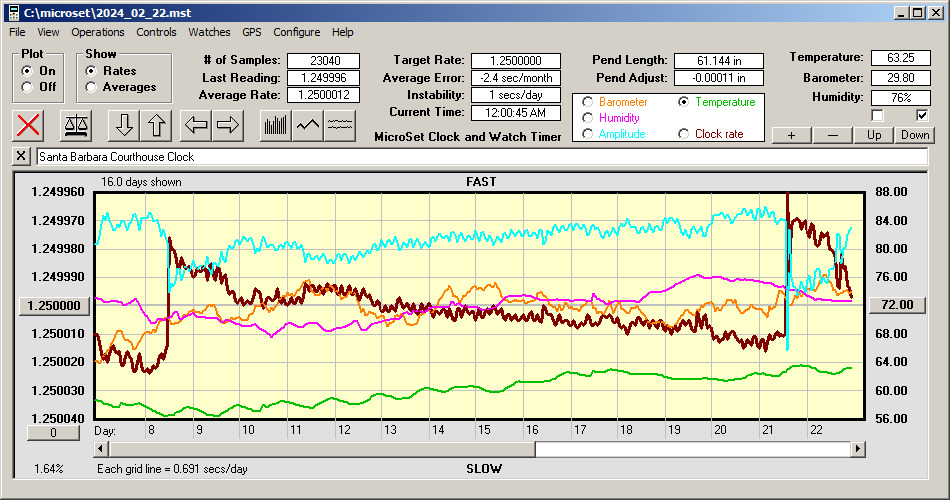Select the Humidity trace radio button

(587, 118)
